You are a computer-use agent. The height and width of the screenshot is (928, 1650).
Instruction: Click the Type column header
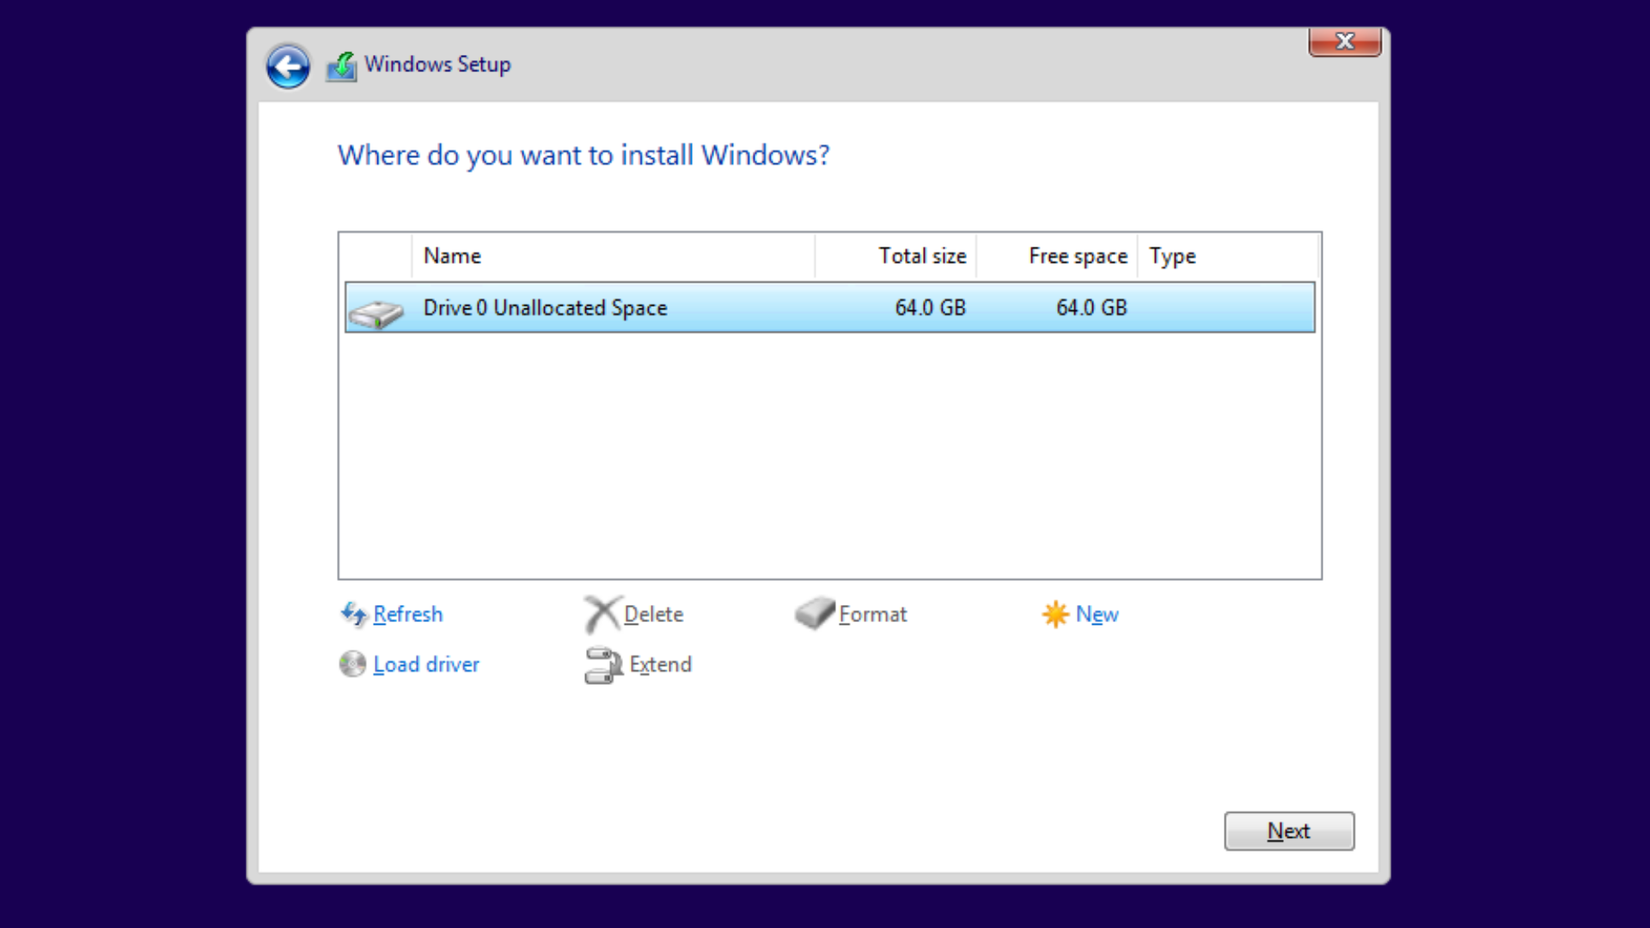point(1171,256)
